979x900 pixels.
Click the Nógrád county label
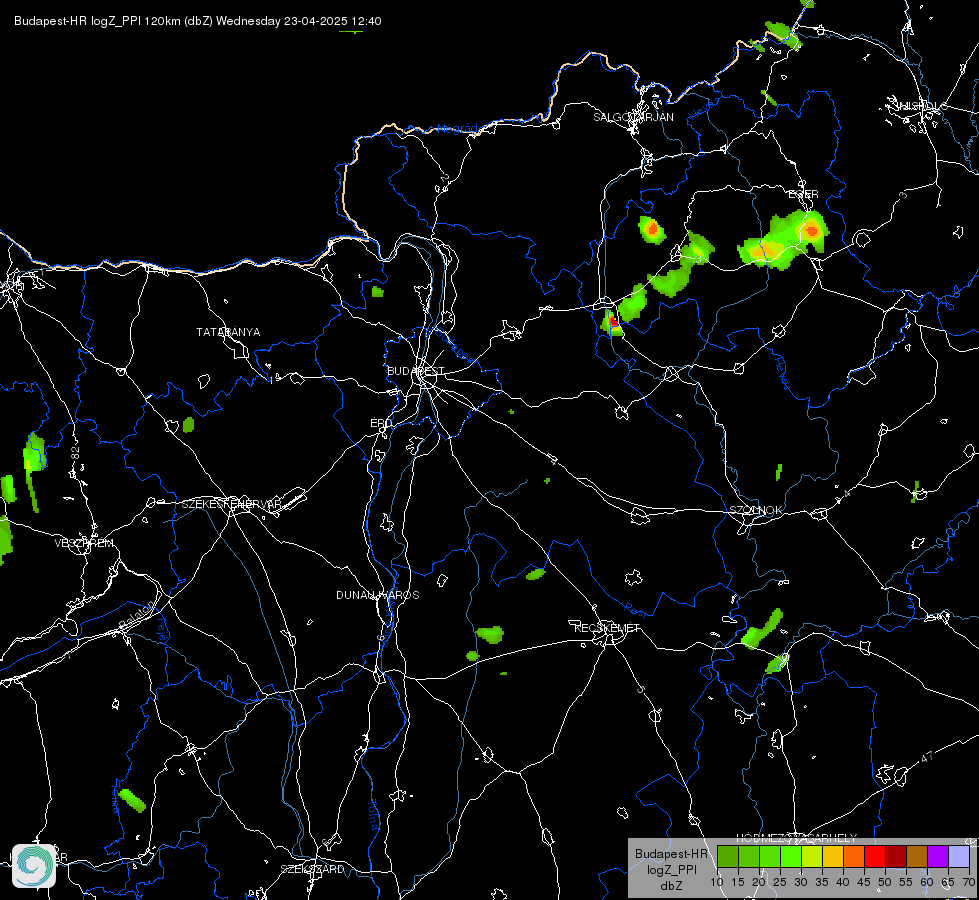[458, 129]
